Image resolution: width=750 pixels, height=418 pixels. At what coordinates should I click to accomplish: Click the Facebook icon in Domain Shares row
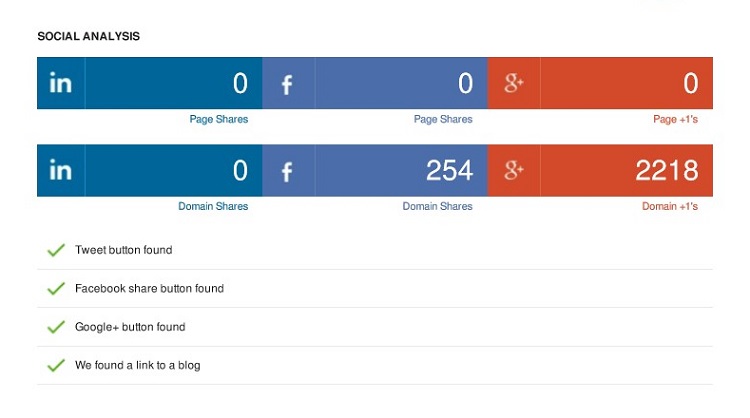287,172
